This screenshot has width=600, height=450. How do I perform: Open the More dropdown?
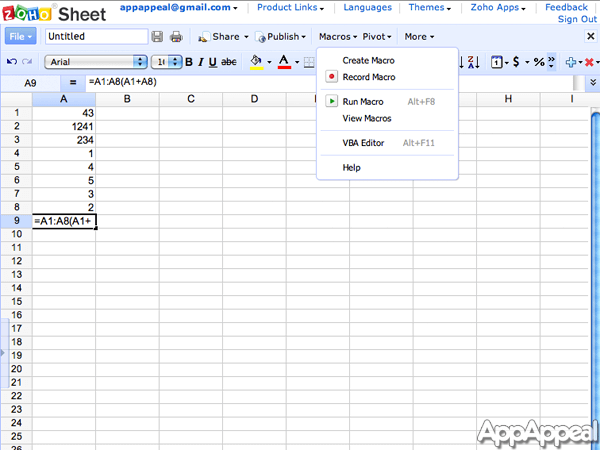[x=419, y=37]
